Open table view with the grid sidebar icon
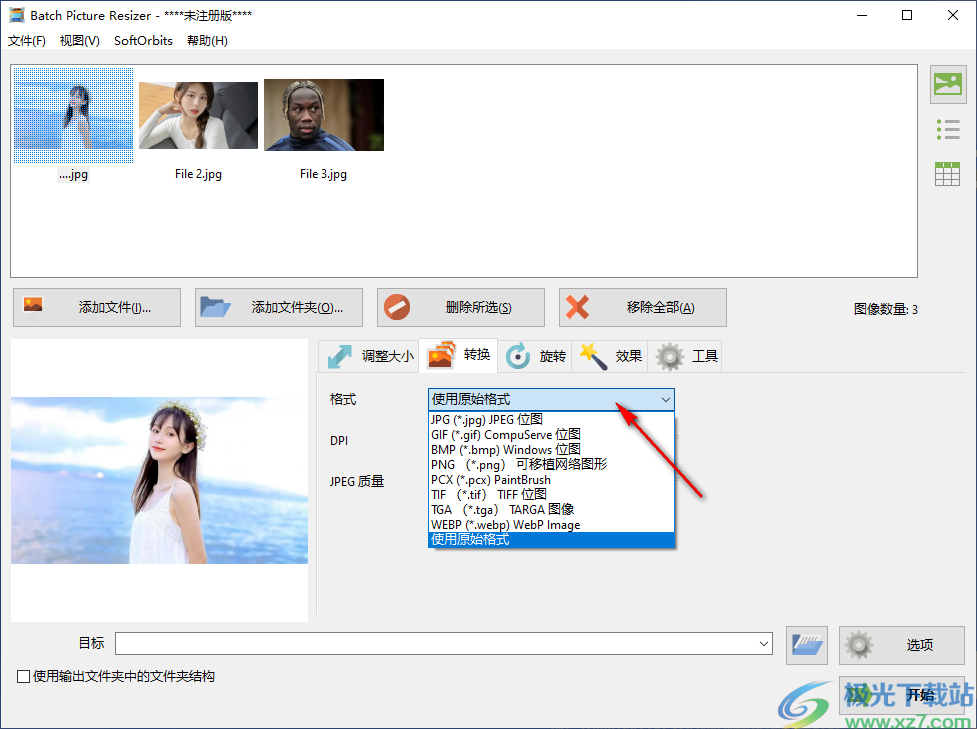 tap(947, 173)
